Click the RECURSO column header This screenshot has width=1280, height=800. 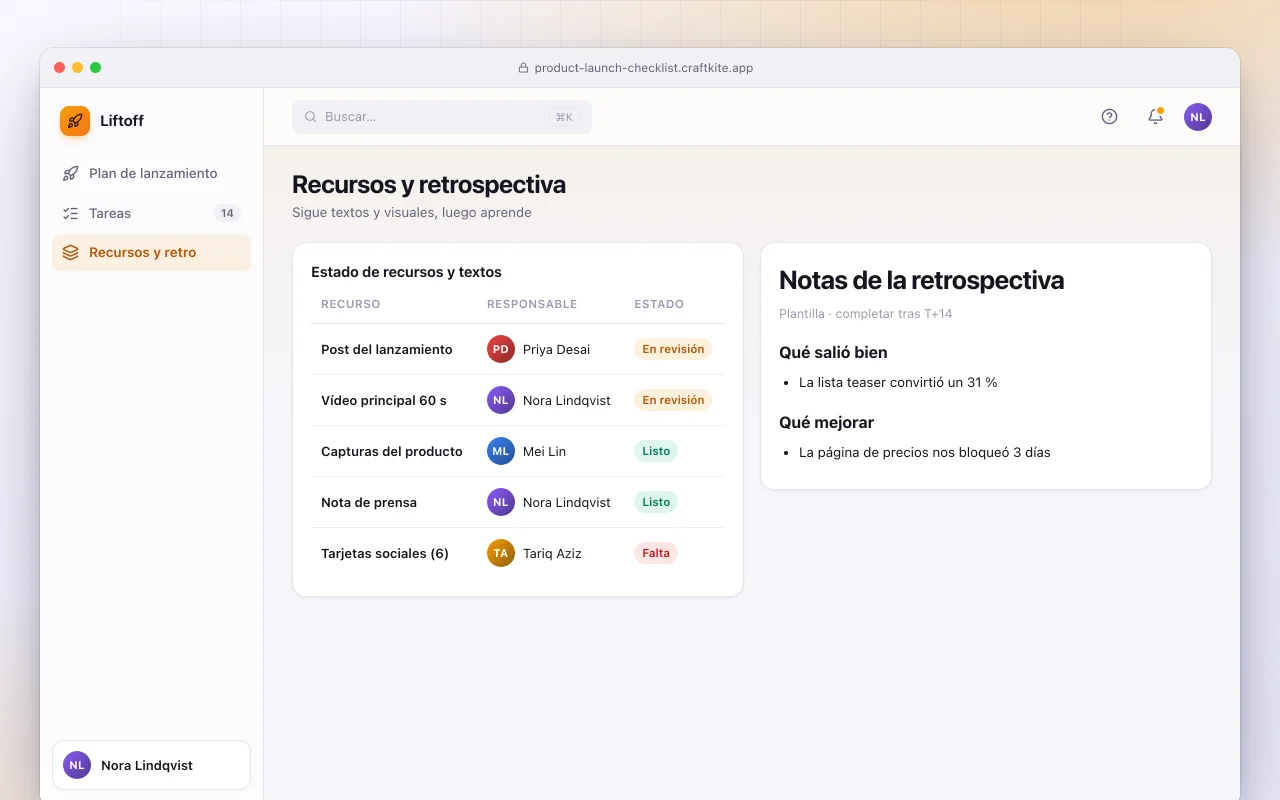350,304
